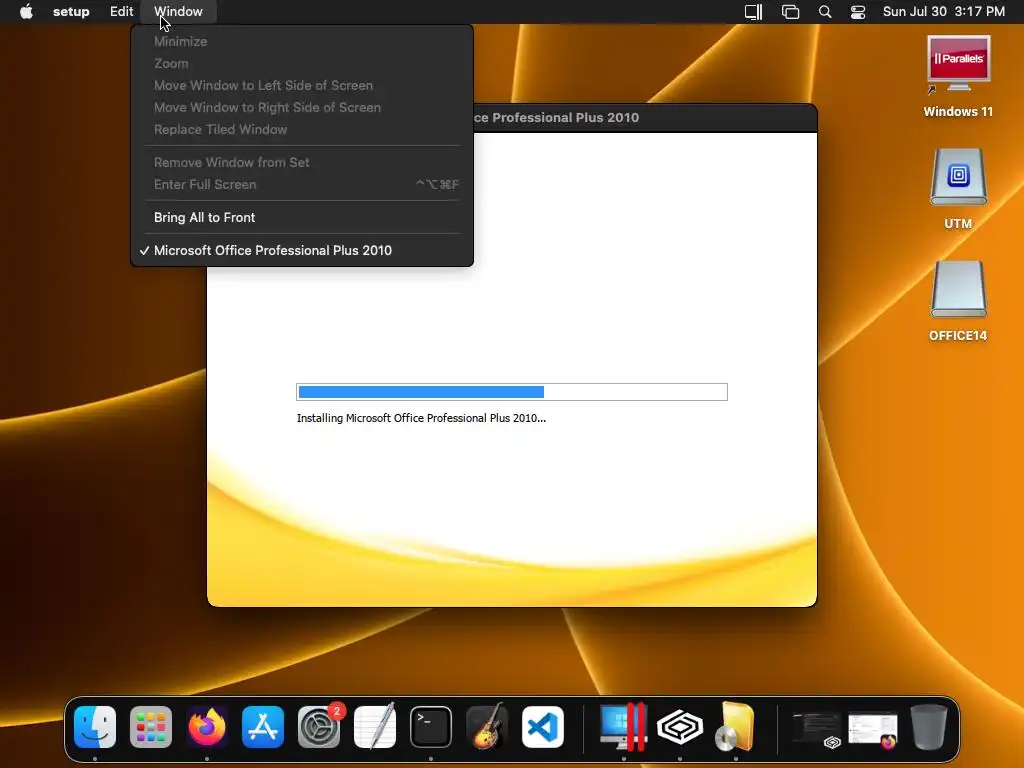Viewport: 1024px width, 768px height.
Task: Open the App Store from the Dock
Action: coord(263,726)
